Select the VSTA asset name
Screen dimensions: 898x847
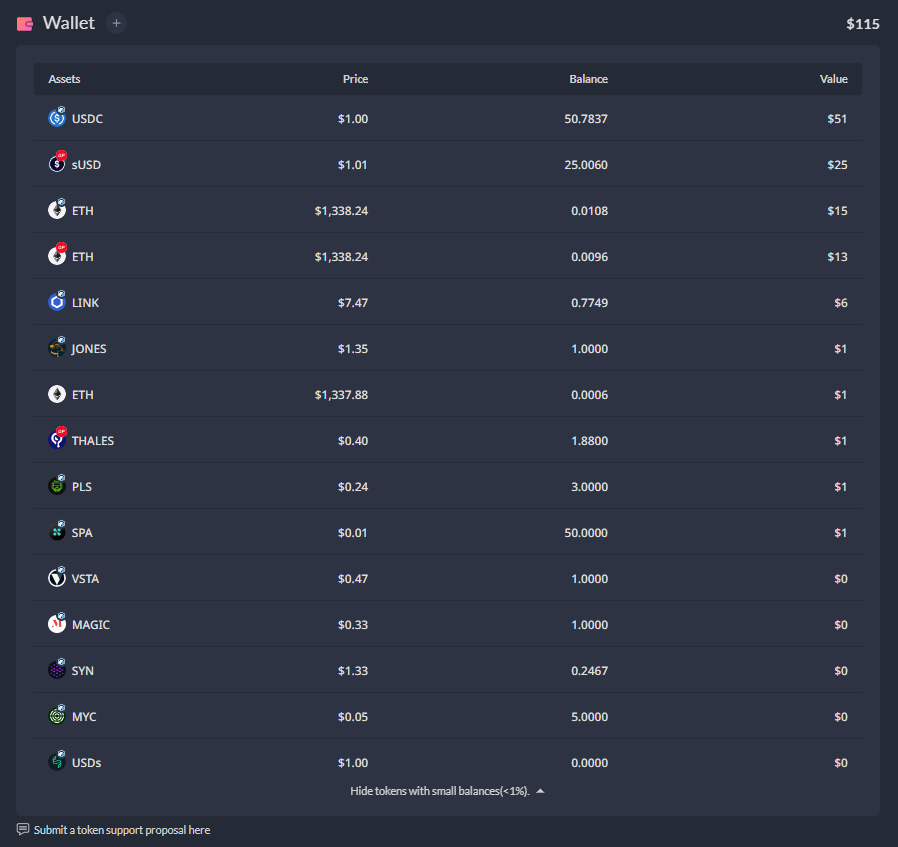pyautogui.click(x=85, y=579)
